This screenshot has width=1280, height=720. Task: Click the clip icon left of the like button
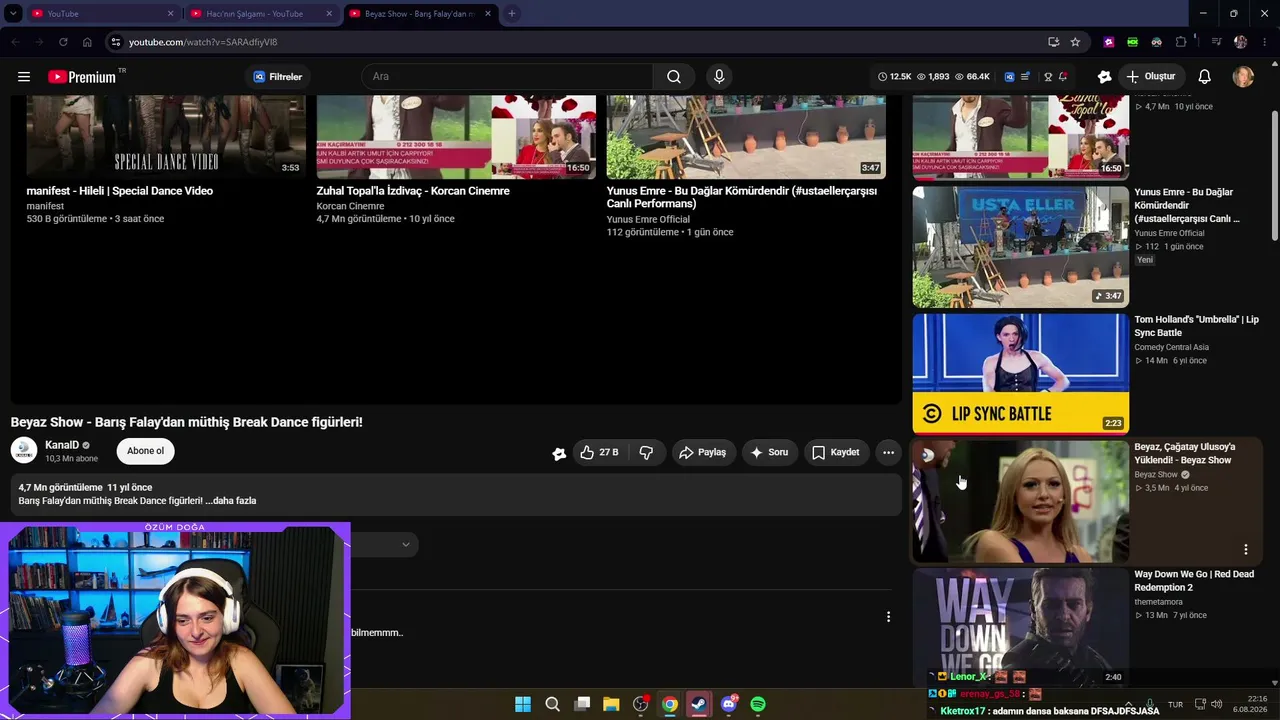pyautogui.click(x=559, y=453)
